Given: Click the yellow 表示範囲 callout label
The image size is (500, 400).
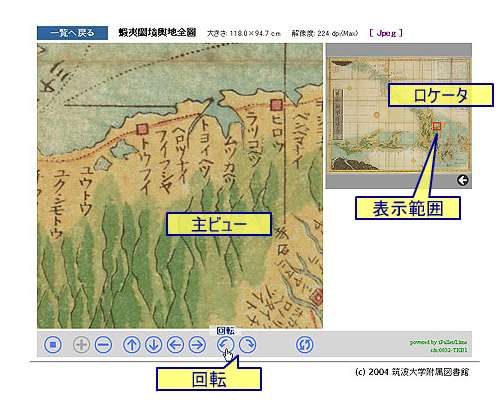Looking at the screenshot, I should 408,208.
